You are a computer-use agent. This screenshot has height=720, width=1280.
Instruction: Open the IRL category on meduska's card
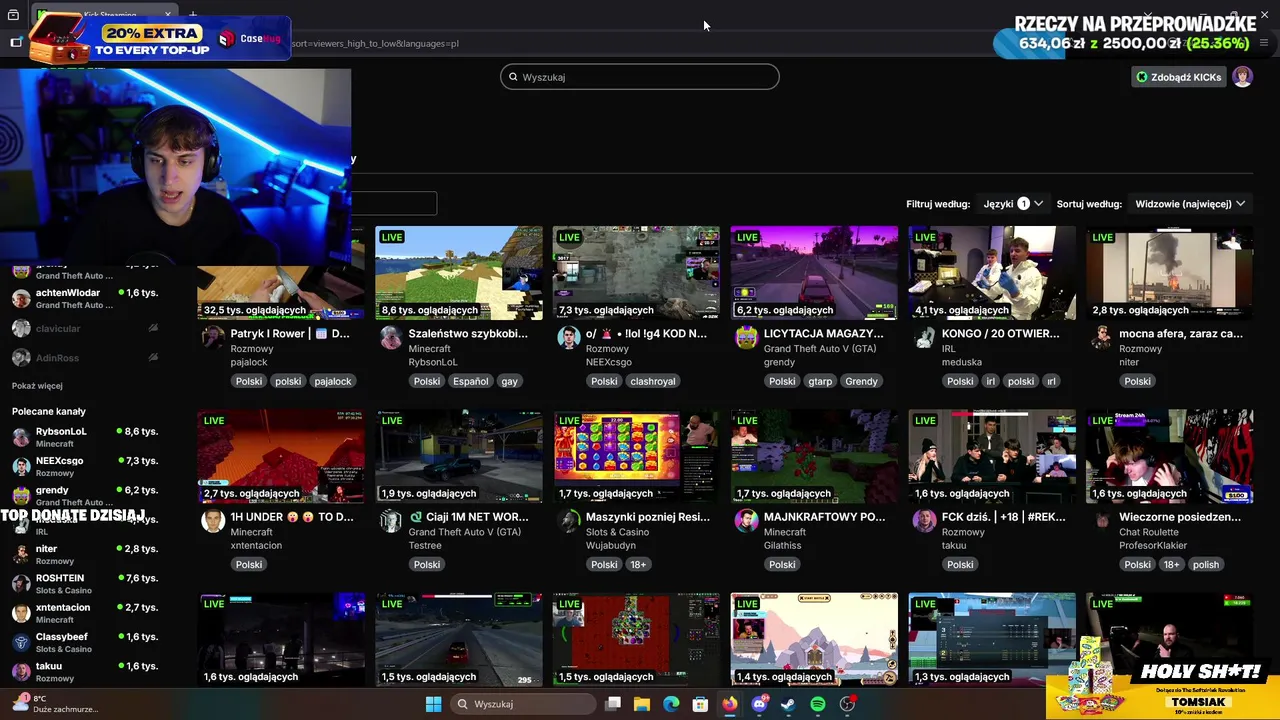tap(948, 349)
